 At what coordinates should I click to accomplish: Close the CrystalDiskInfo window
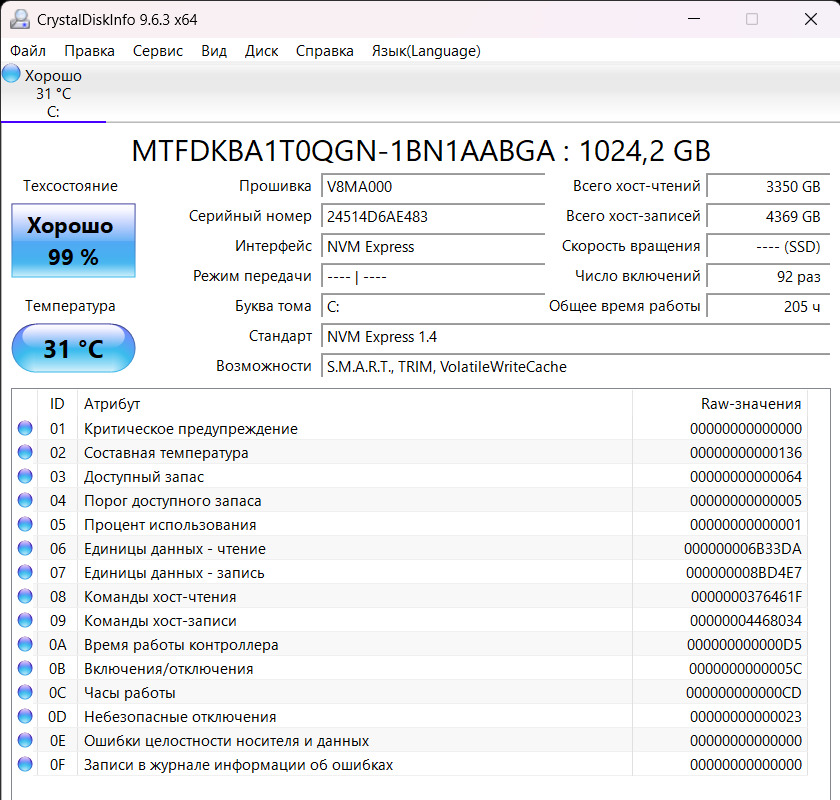point(811,19)
